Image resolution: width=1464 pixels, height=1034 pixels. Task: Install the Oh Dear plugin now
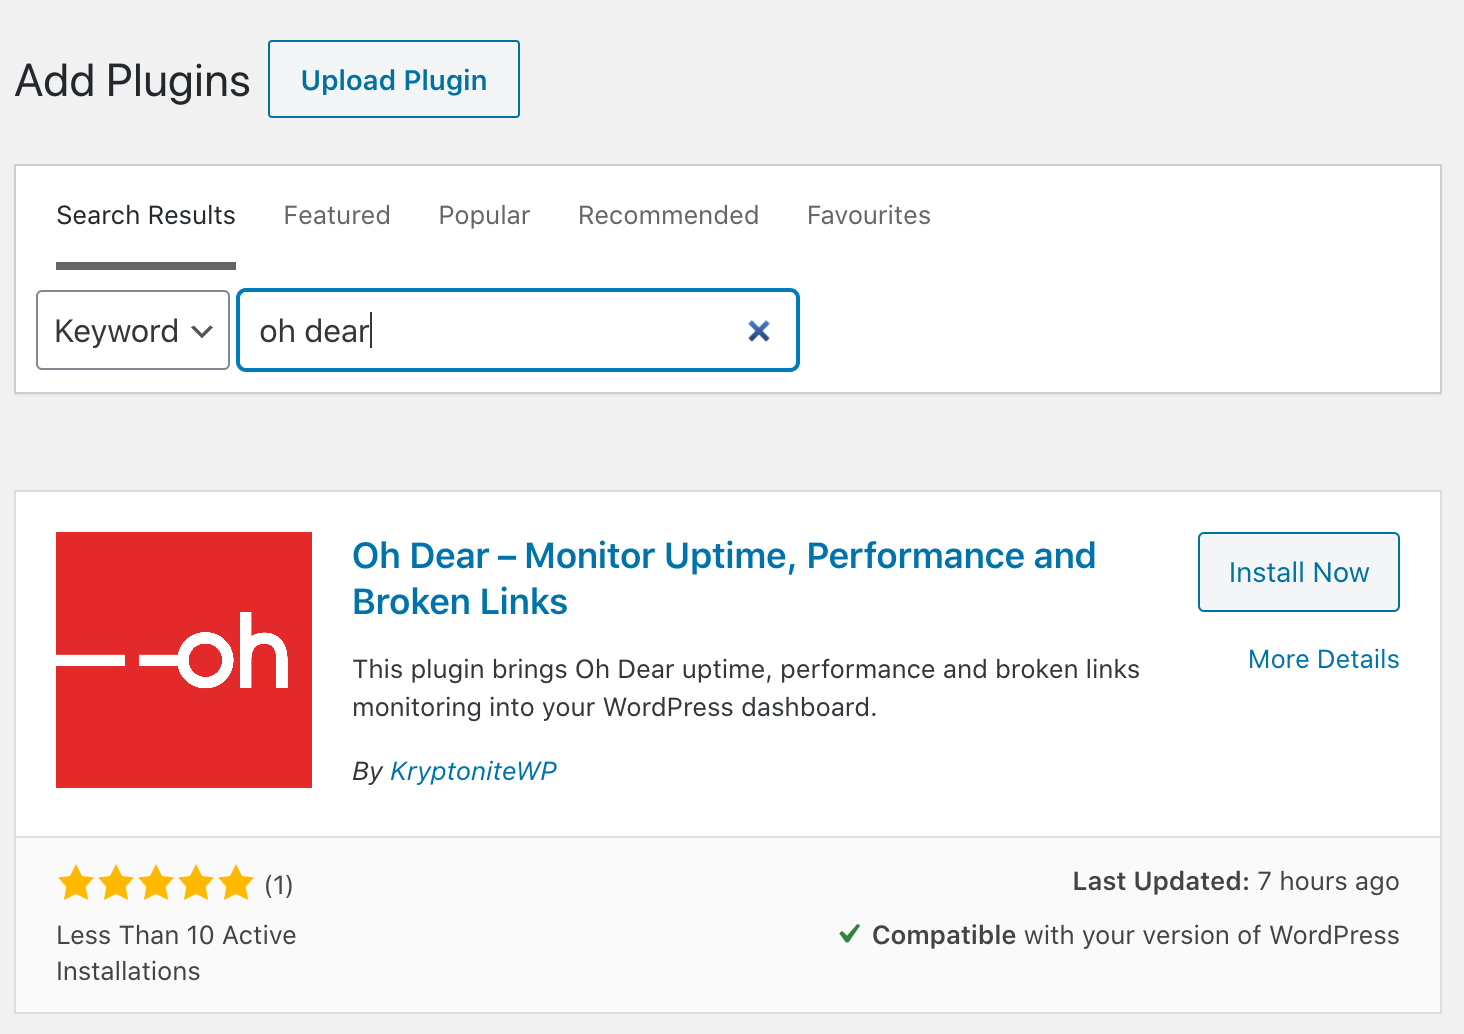coord(1298,572)
